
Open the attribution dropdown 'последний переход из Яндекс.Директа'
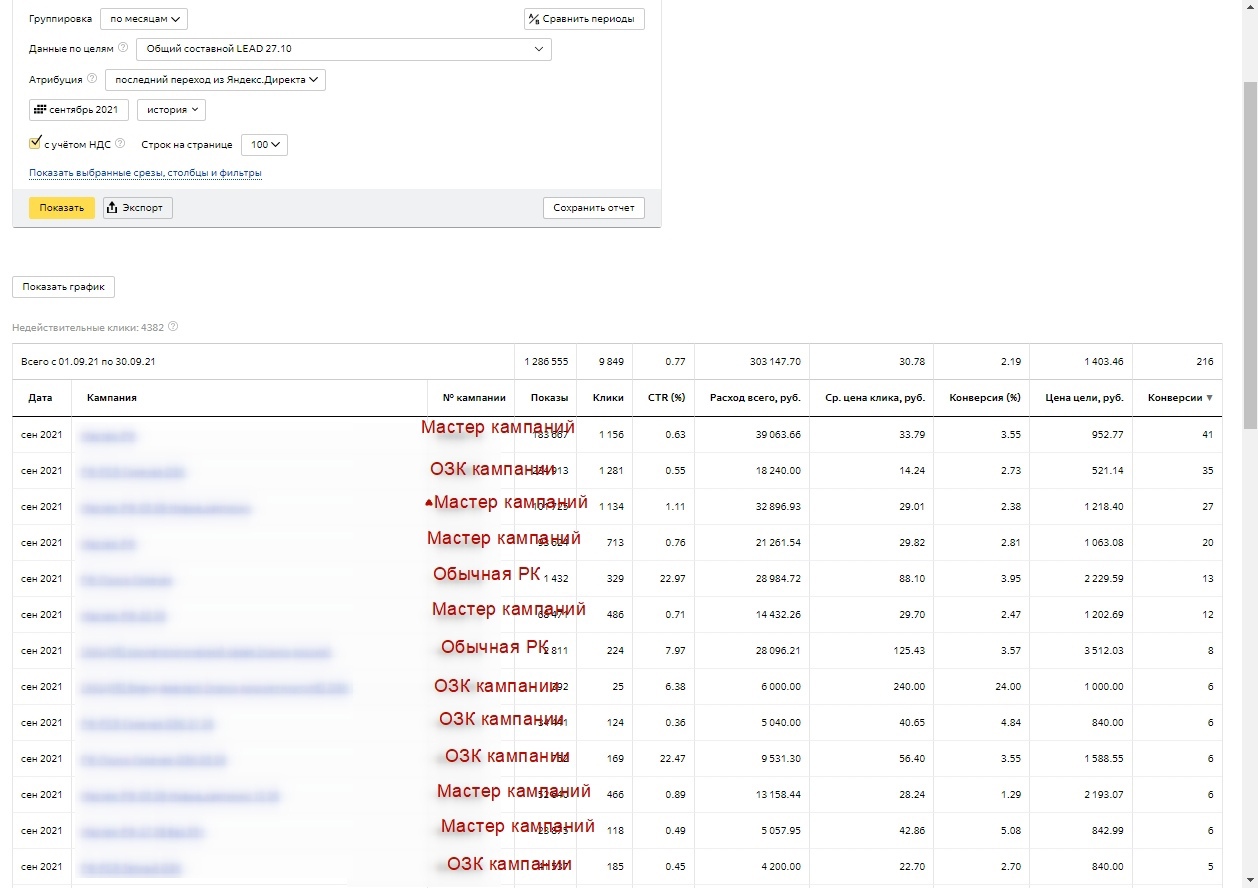[215, 80]
